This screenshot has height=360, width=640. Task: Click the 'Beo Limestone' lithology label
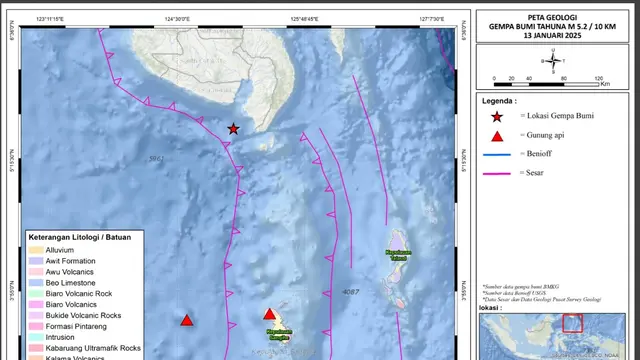pyautogui.click(x=70, y=283)
